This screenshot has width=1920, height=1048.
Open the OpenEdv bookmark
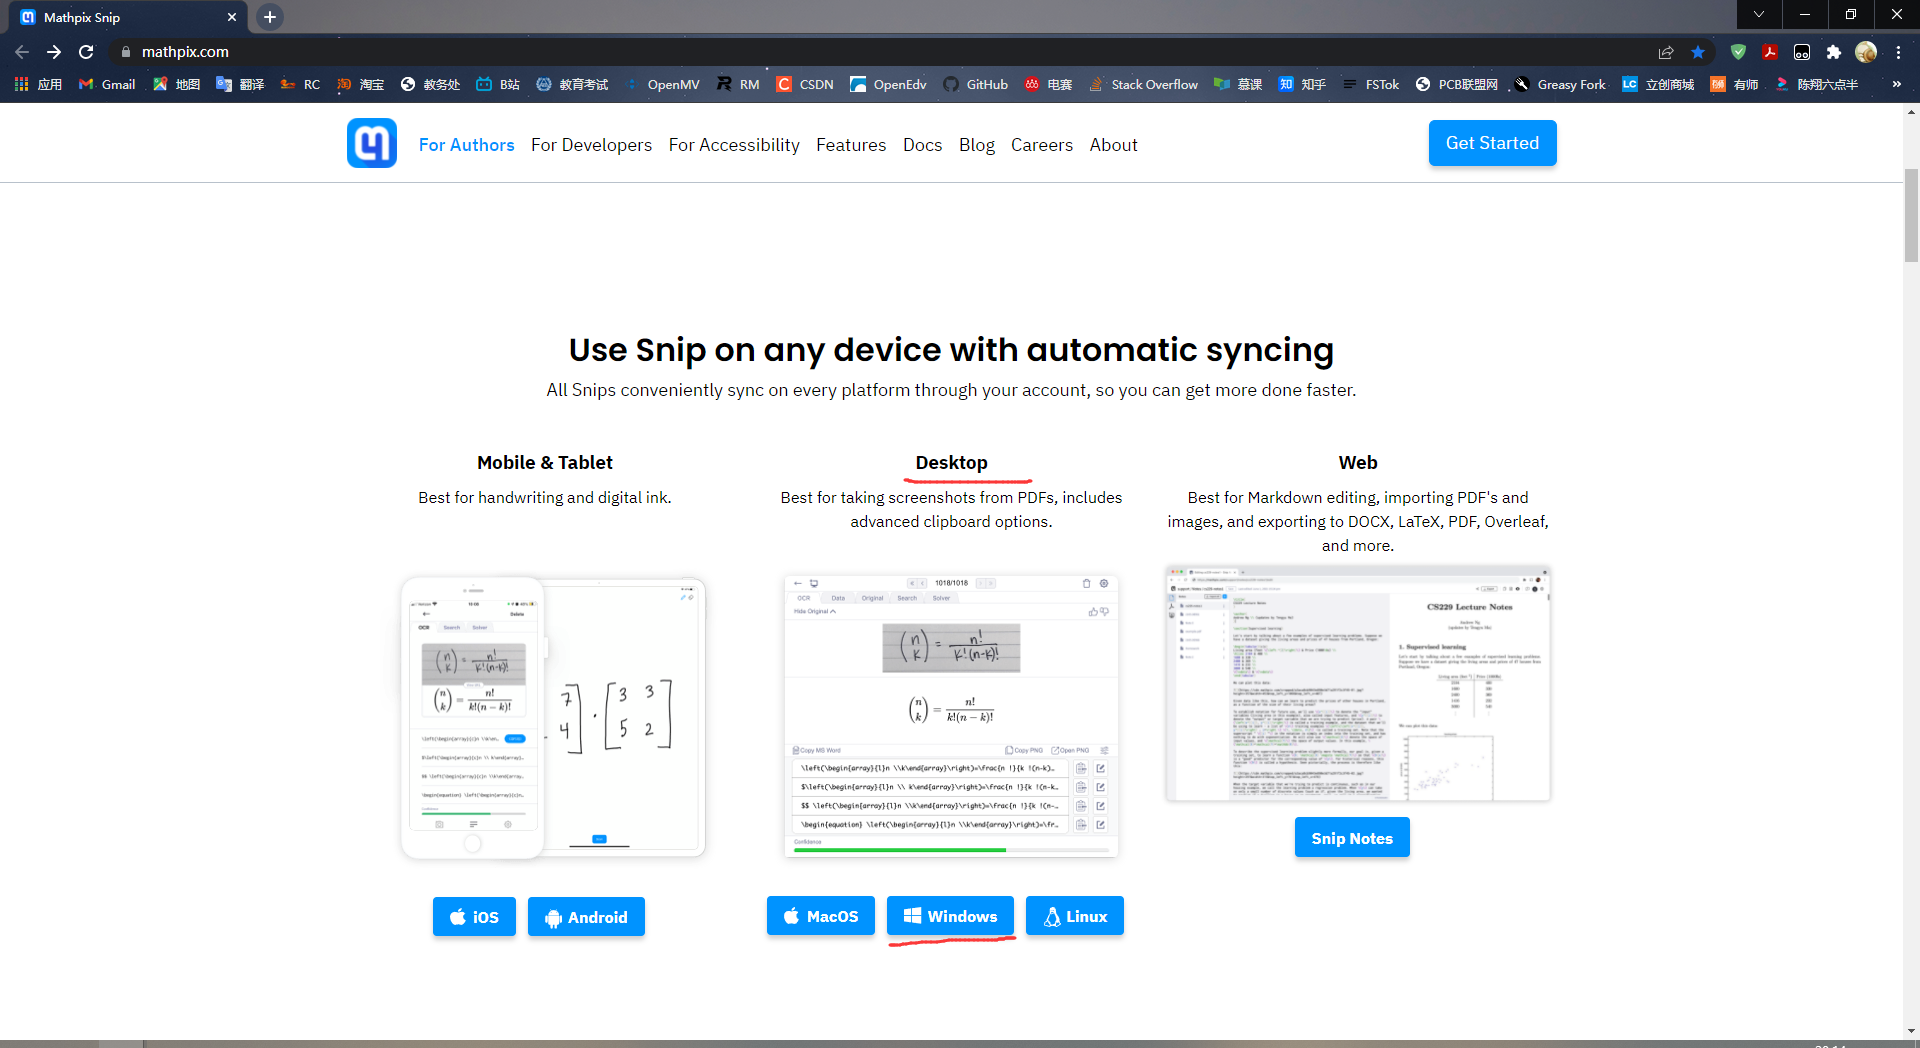[888, 84]
